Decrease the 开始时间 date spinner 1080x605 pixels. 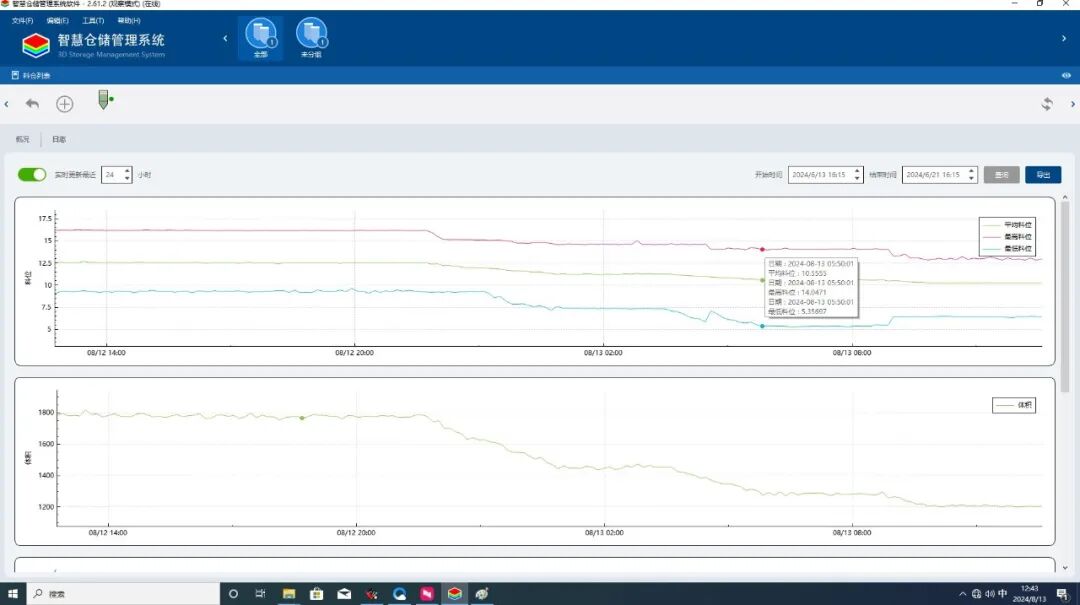click(x=857, y=178)
